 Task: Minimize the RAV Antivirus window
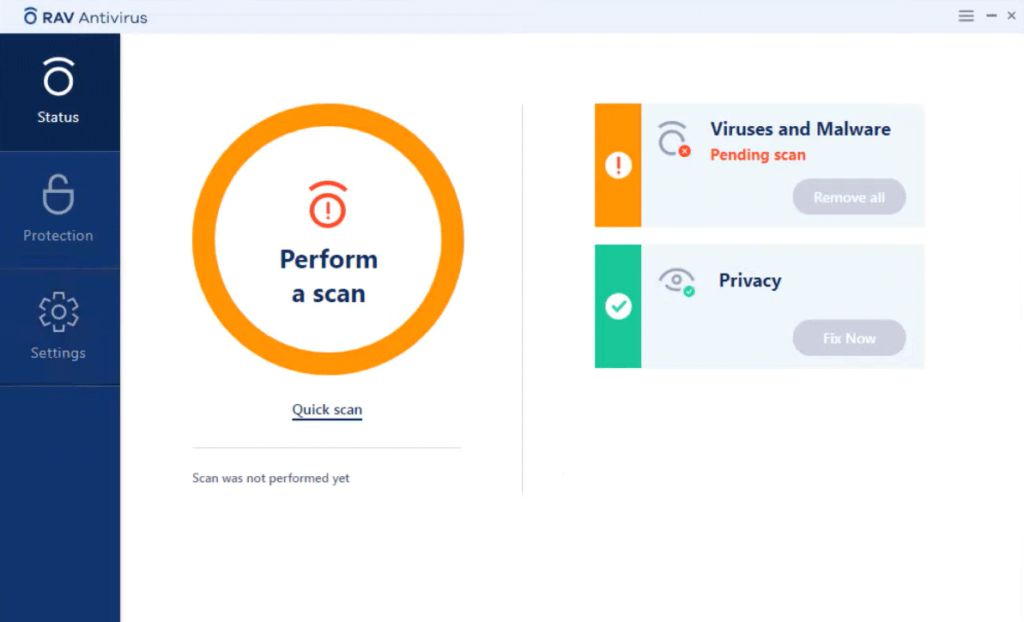(x=991, y=16)
